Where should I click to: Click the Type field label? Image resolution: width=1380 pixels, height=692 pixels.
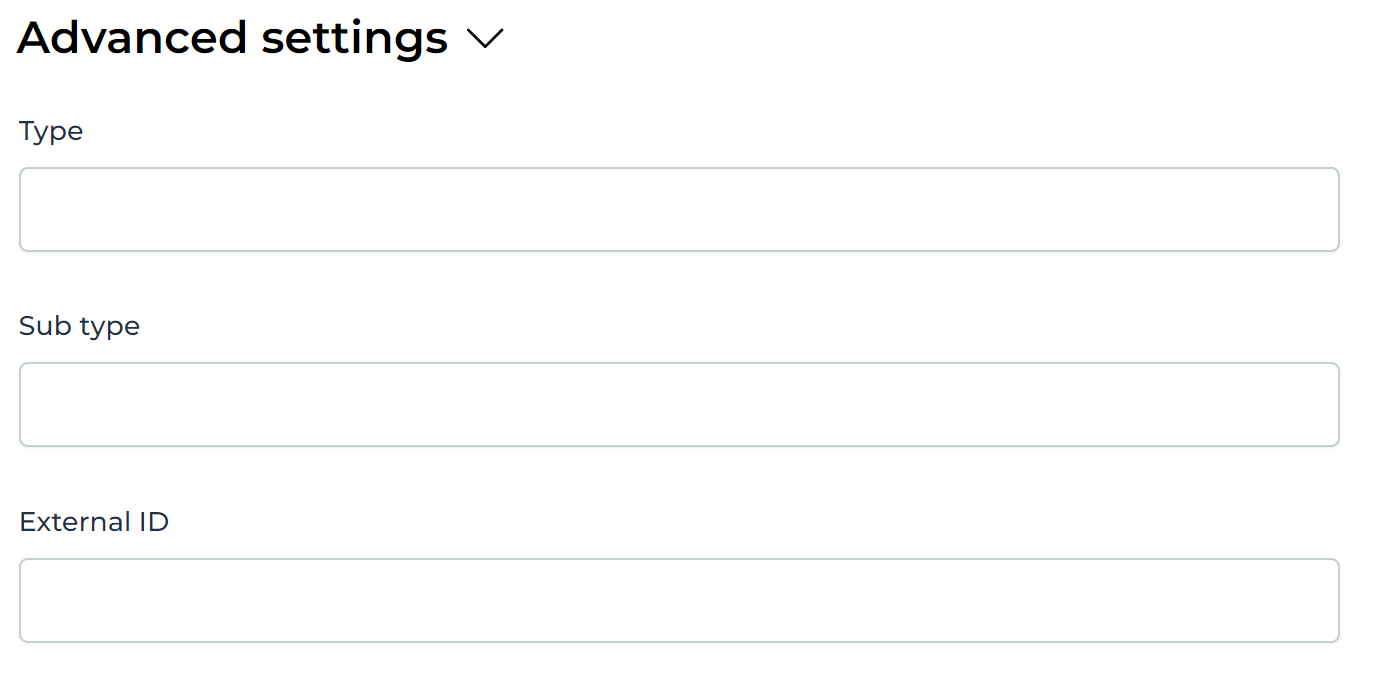(x=50, y=131)
